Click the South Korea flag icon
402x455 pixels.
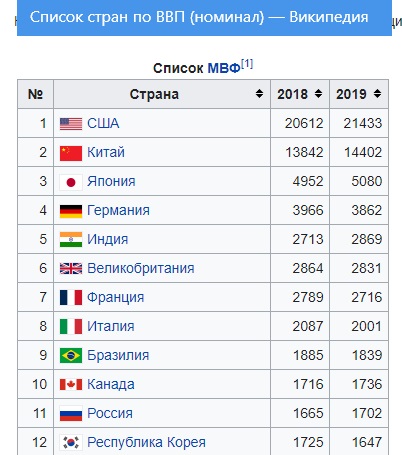(71, 442)
